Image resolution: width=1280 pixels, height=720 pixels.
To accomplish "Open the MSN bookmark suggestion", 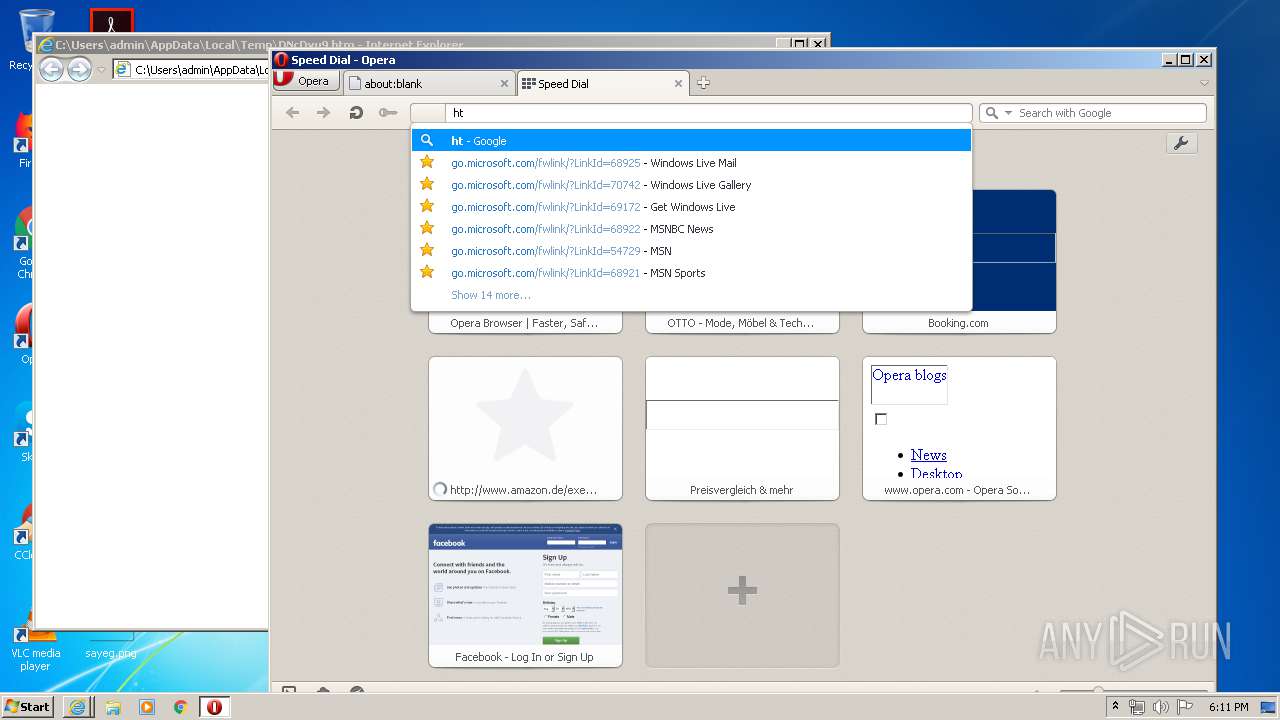I will [691, 251].
